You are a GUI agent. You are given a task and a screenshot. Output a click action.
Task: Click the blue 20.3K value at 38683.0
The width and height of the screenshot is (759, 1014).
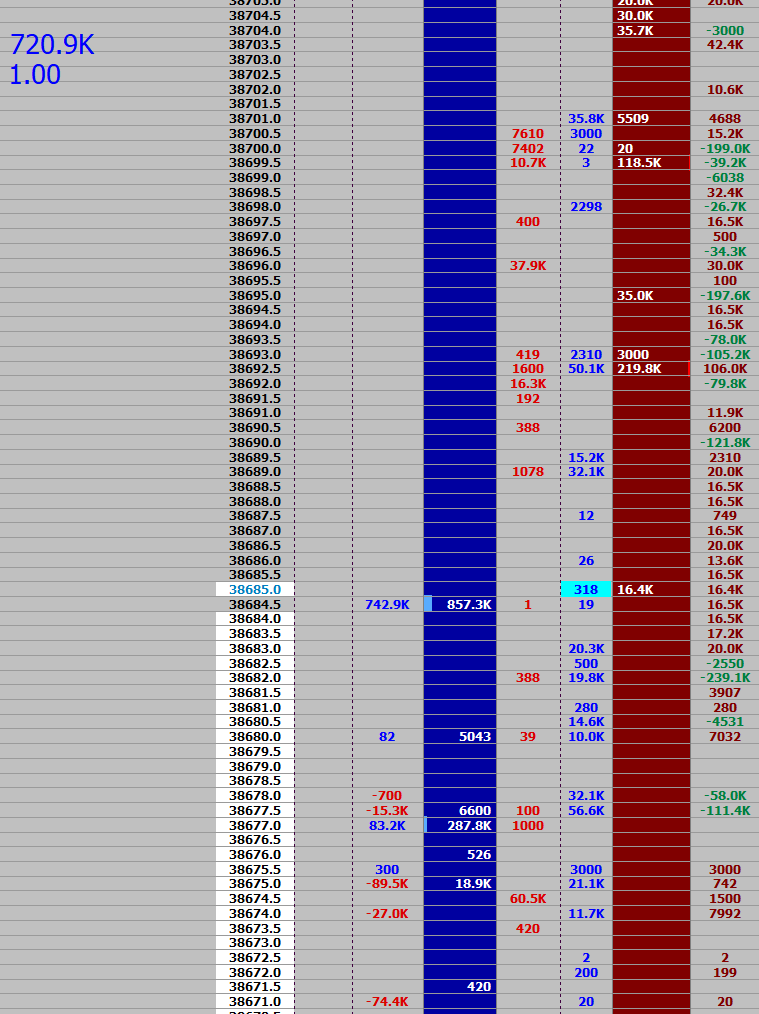(586, 649)
